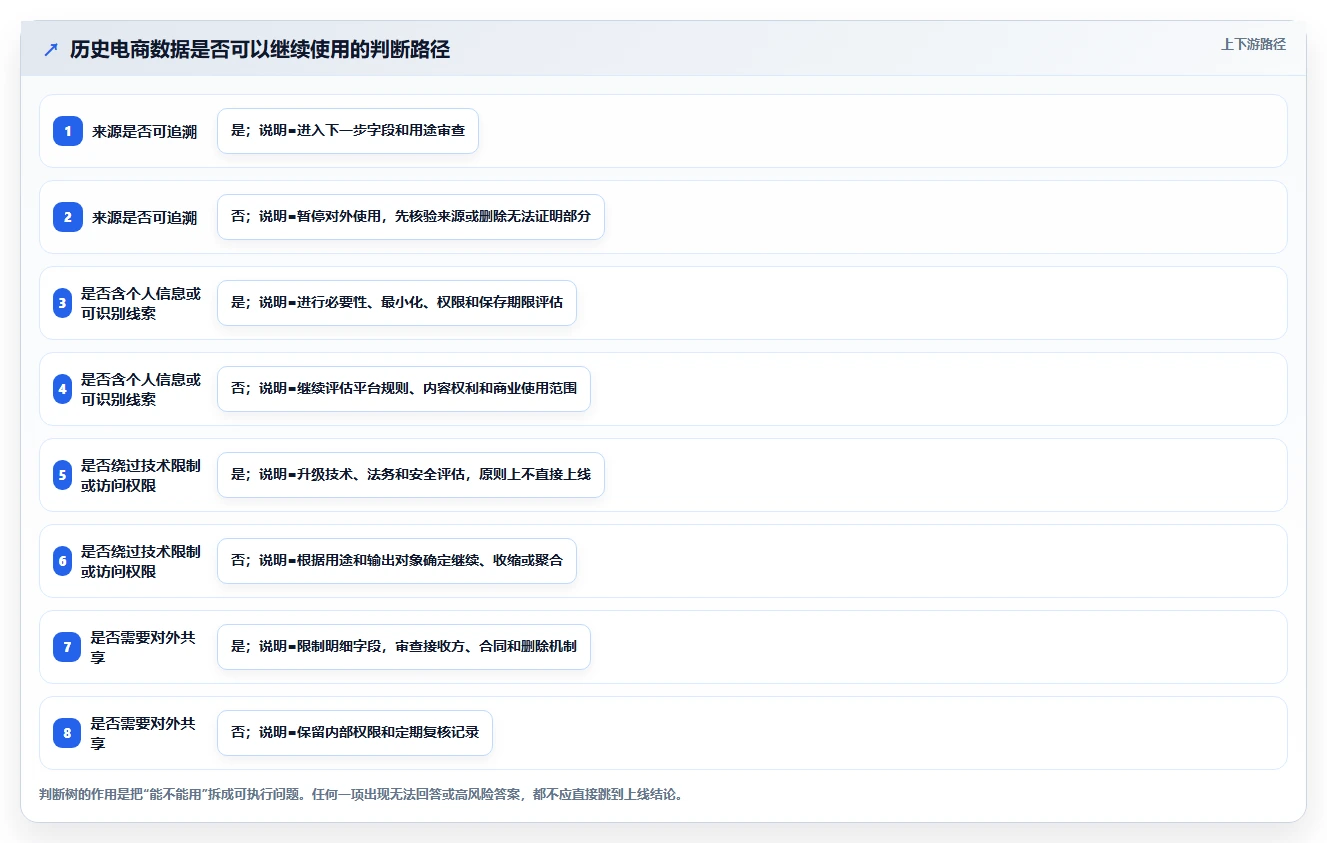Image resolution: width=1327 pixels, height=843 pixels.
Task: Click the answer box 继续评估平台规则、内容权利
Action: (404, 389)
